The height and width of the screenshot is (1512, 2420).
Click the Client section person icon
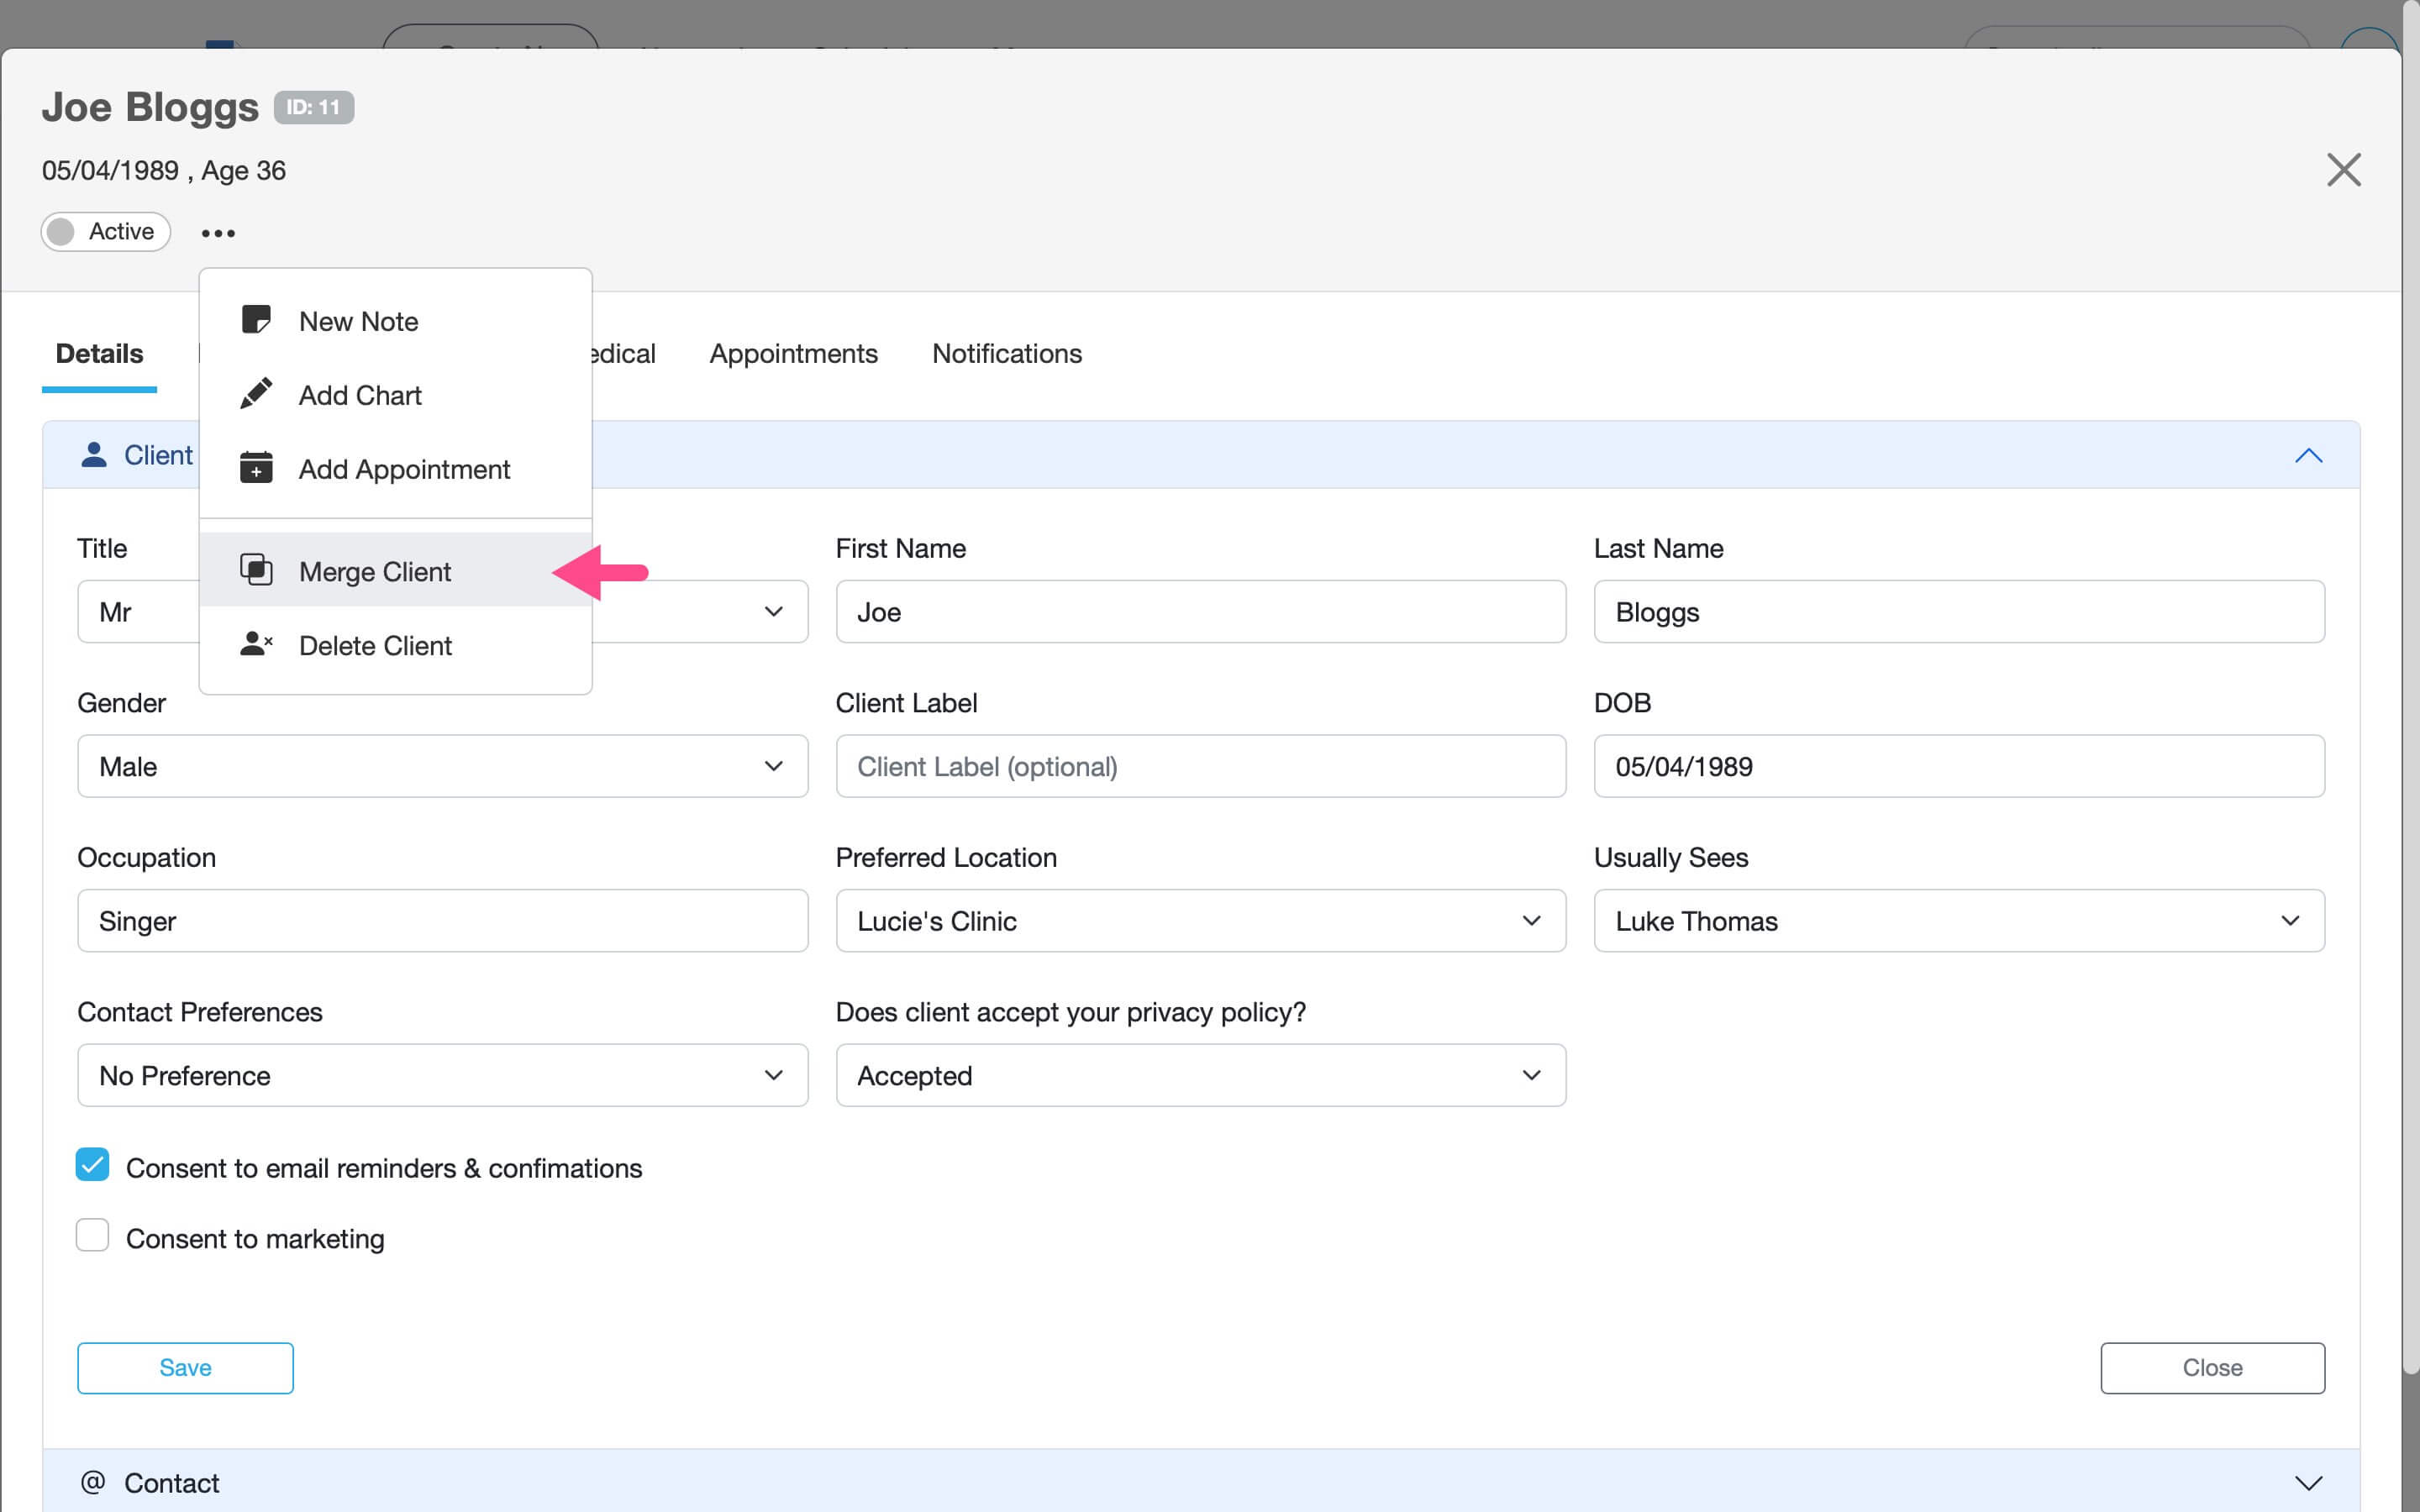click(x=94, y=455)
